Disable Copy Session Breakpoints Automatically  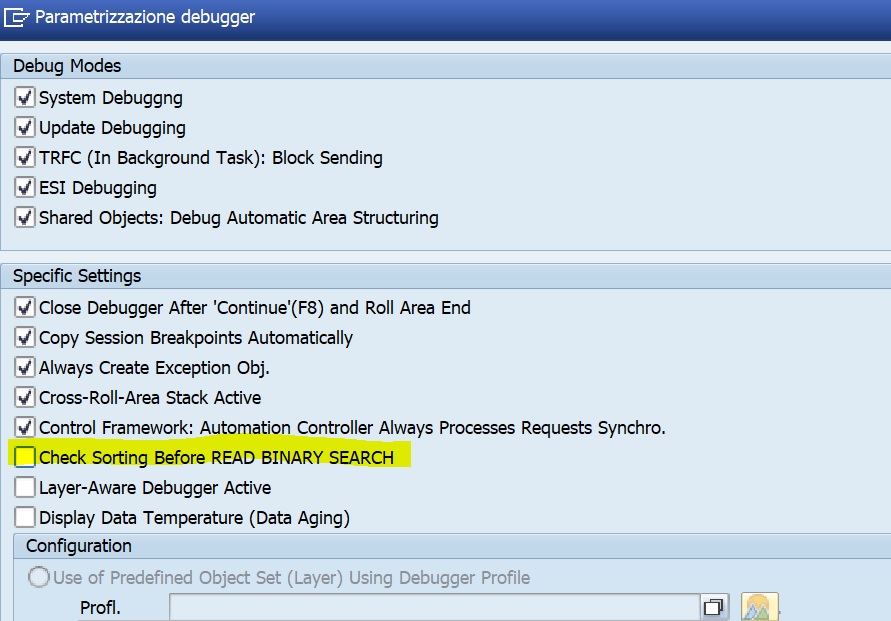pyautogui.click(x=23, y=337)
